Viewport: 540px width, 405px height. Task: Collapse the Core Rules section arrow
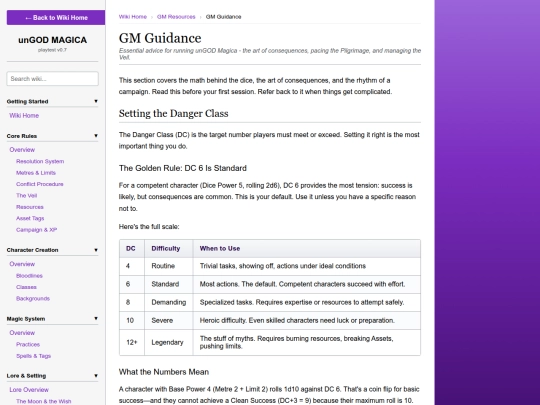96,136
